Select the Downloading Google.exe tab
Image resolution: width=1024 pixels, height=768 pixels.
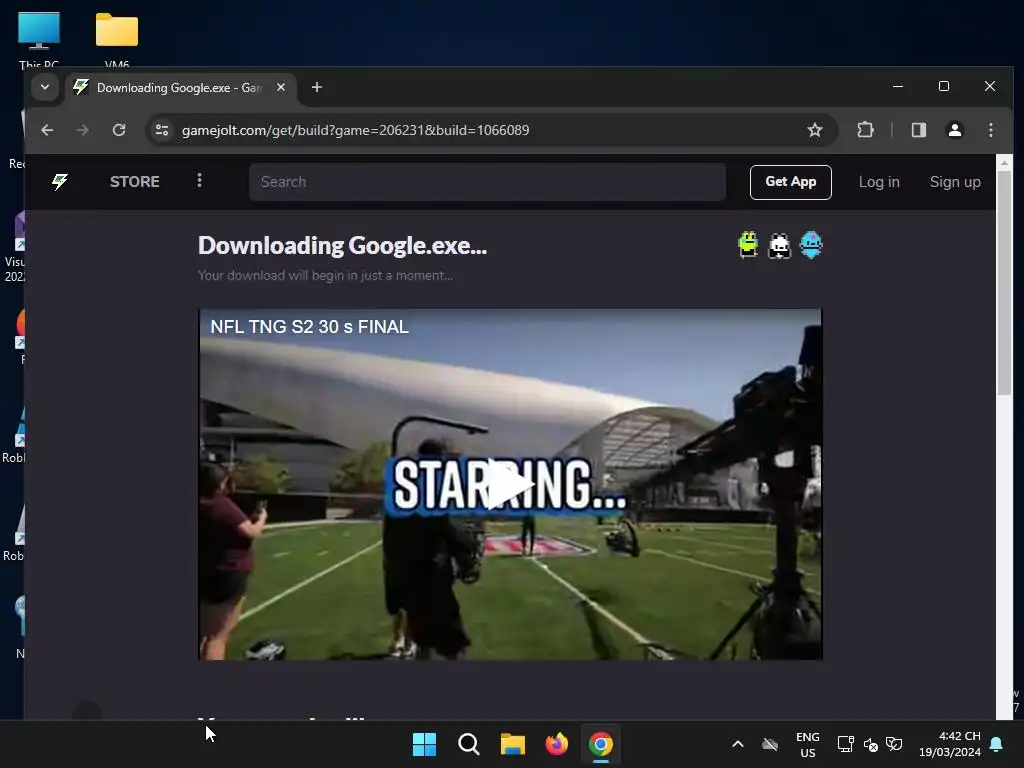point(179,88)
